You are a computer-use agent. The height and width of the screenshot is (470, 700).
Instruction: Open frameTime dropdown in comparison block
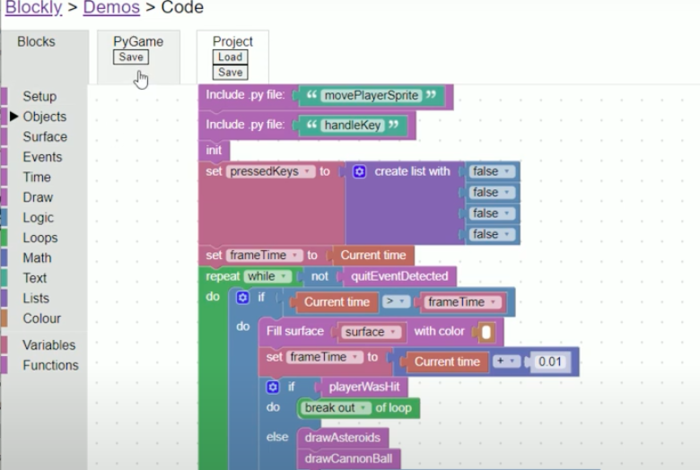pos(462,302)
